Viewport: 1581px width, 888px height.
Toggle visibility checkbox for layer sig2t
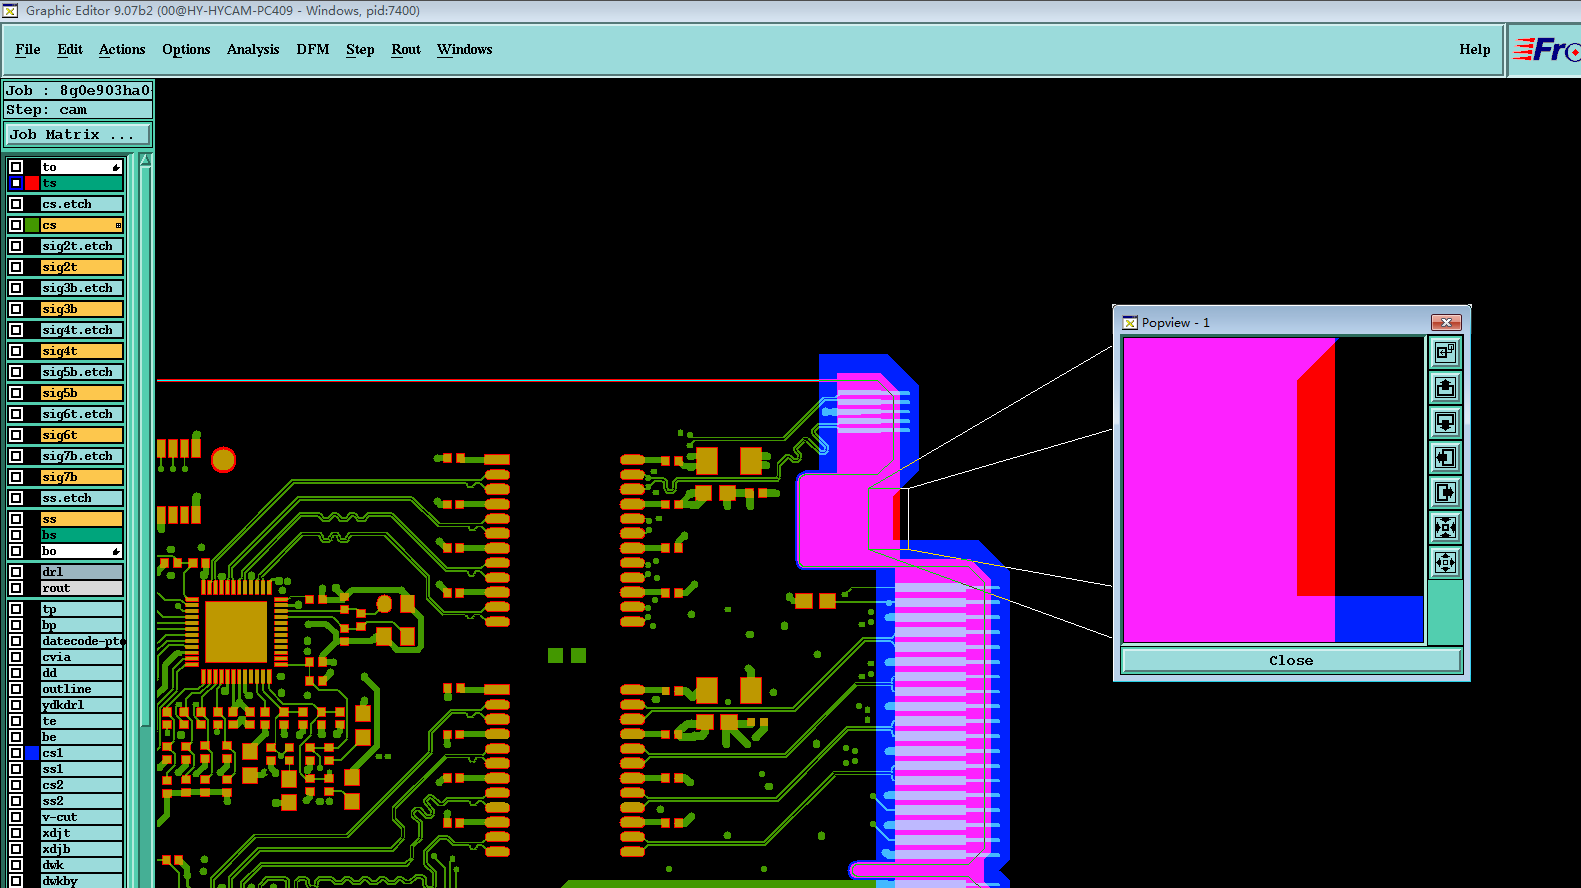pos(16,267)
